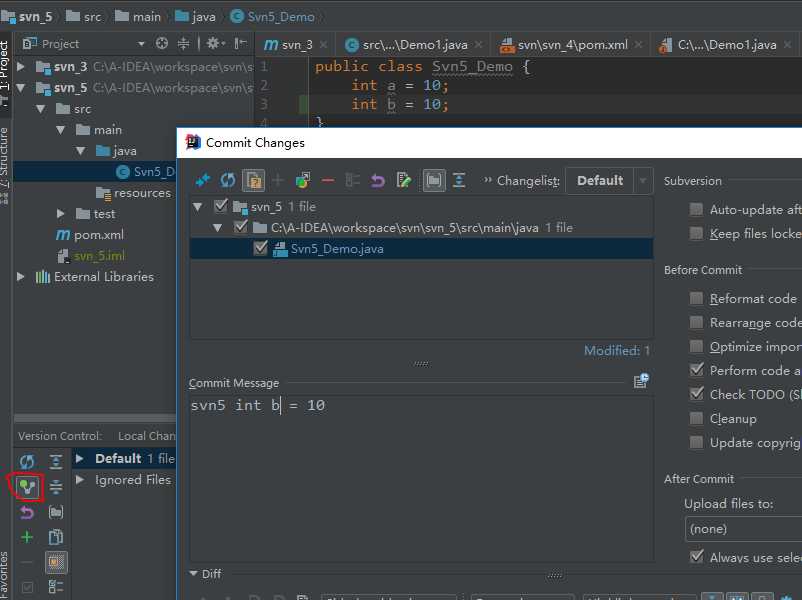Collapse the Diff section
Image resolution: width=802 pixels, height=600 pixels.
(x=193, y=573)
